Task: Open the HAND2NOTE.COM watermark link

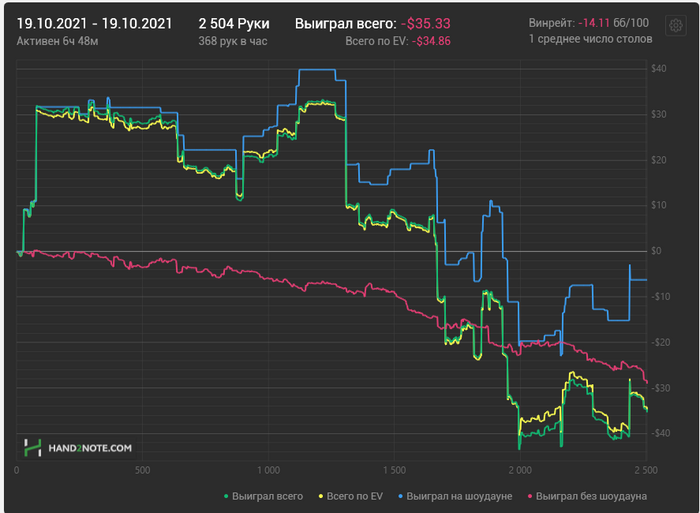Action: coord(91,449)
